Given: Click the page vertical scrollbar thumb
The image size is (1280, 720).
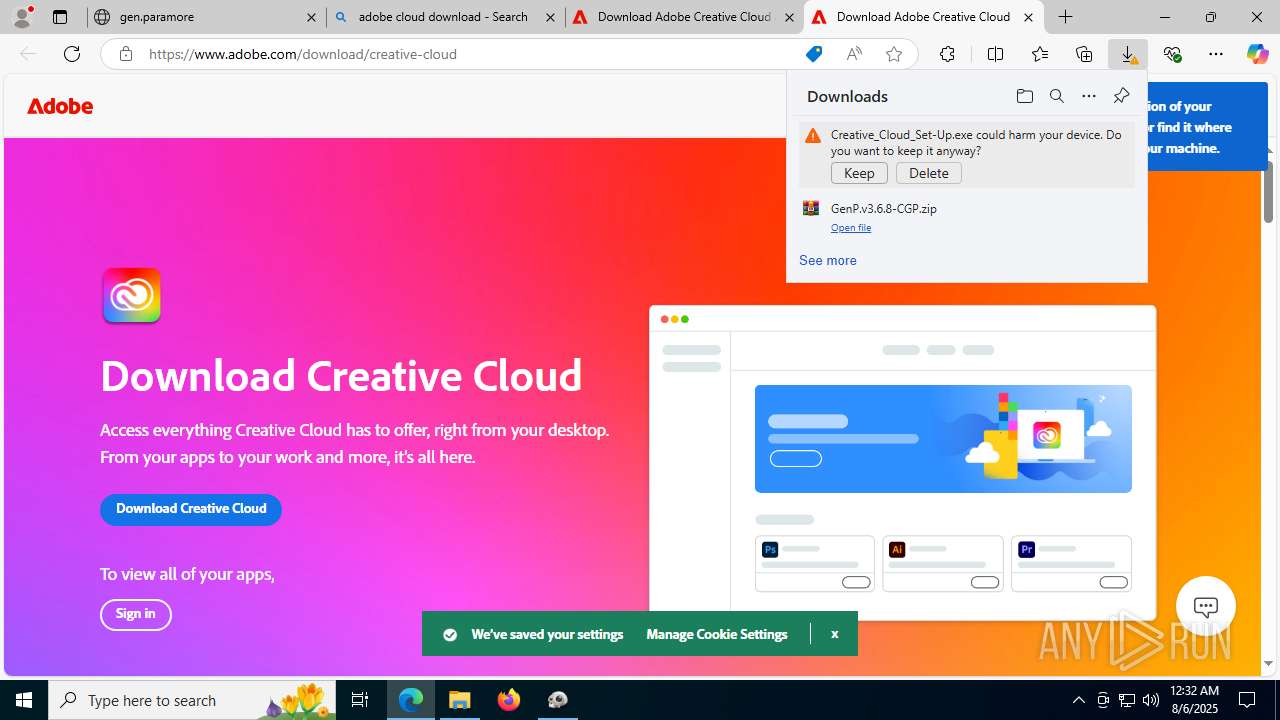Looking at the screenshot, I should (1268, 190).
